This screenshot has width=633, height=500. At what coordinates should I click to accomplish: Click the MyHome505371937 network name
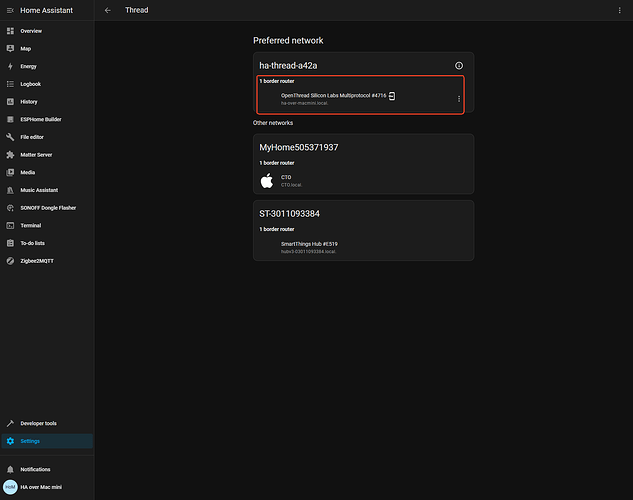pos(299,147)
